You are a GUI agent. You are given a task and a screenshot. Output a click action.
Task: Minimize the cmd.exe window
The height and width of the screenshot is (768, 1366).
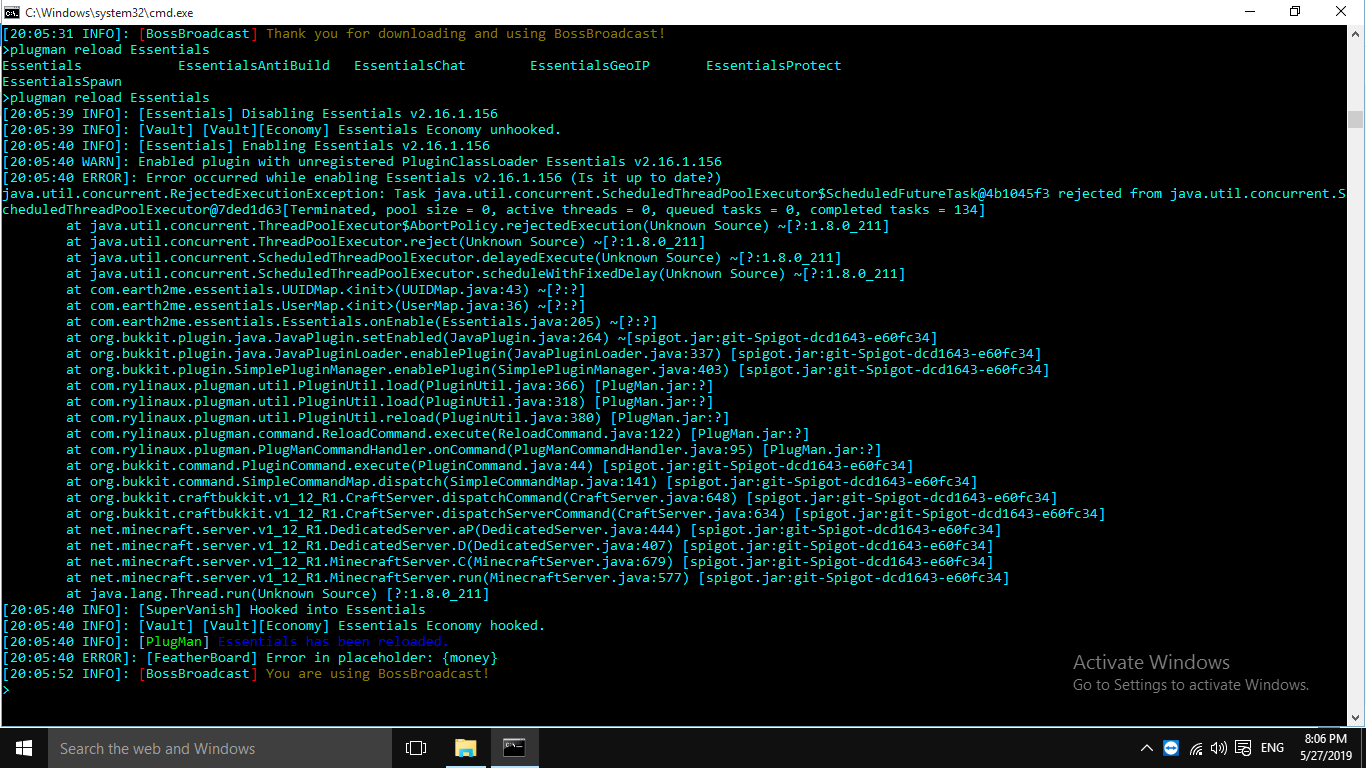tap(1250, 12)
